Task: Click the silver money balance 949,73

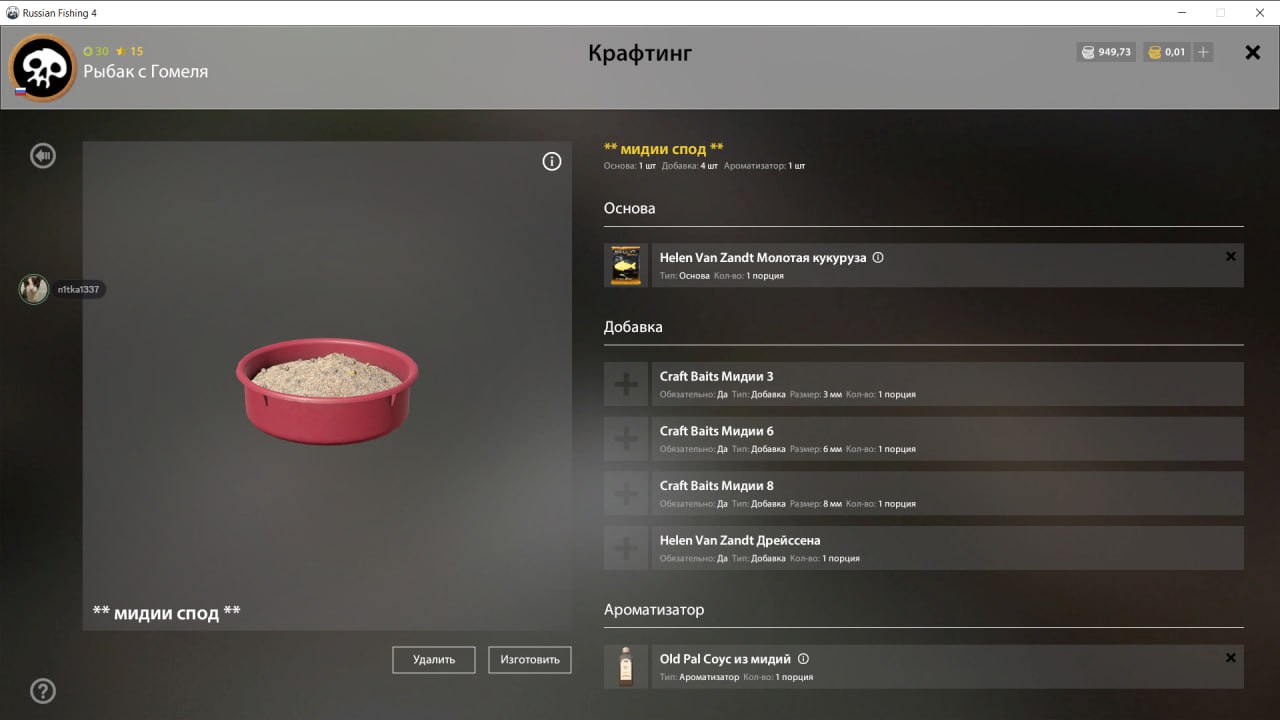Action: [1106, 52]
